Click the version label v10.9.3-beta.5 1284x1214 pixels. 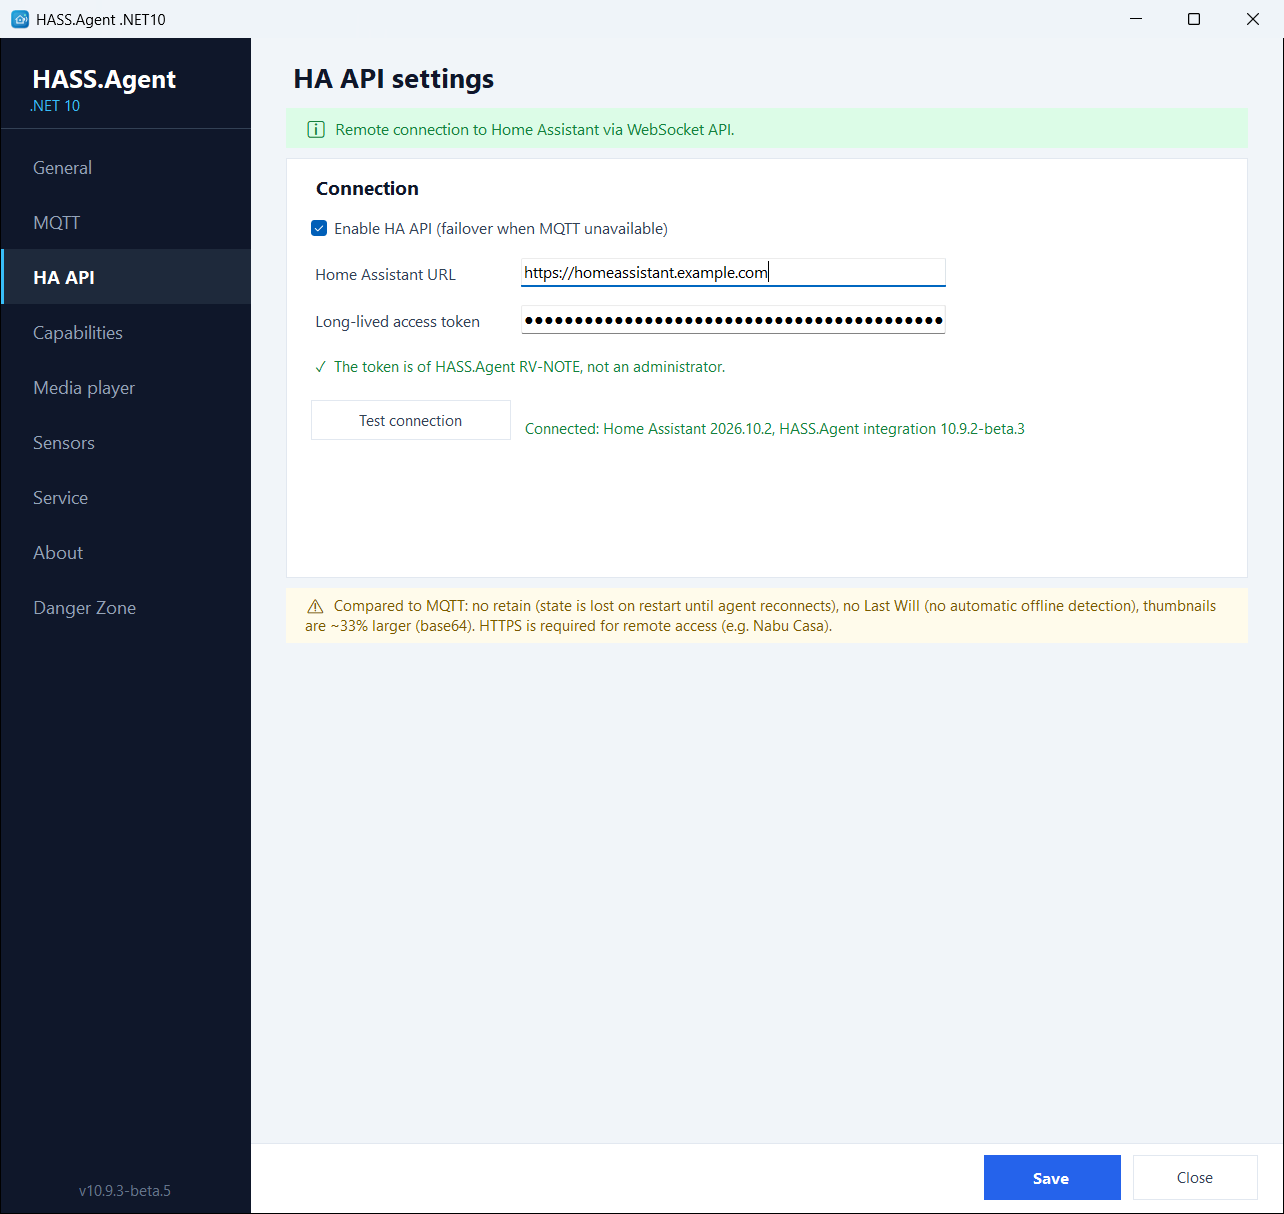click(x=125, y=1190)
